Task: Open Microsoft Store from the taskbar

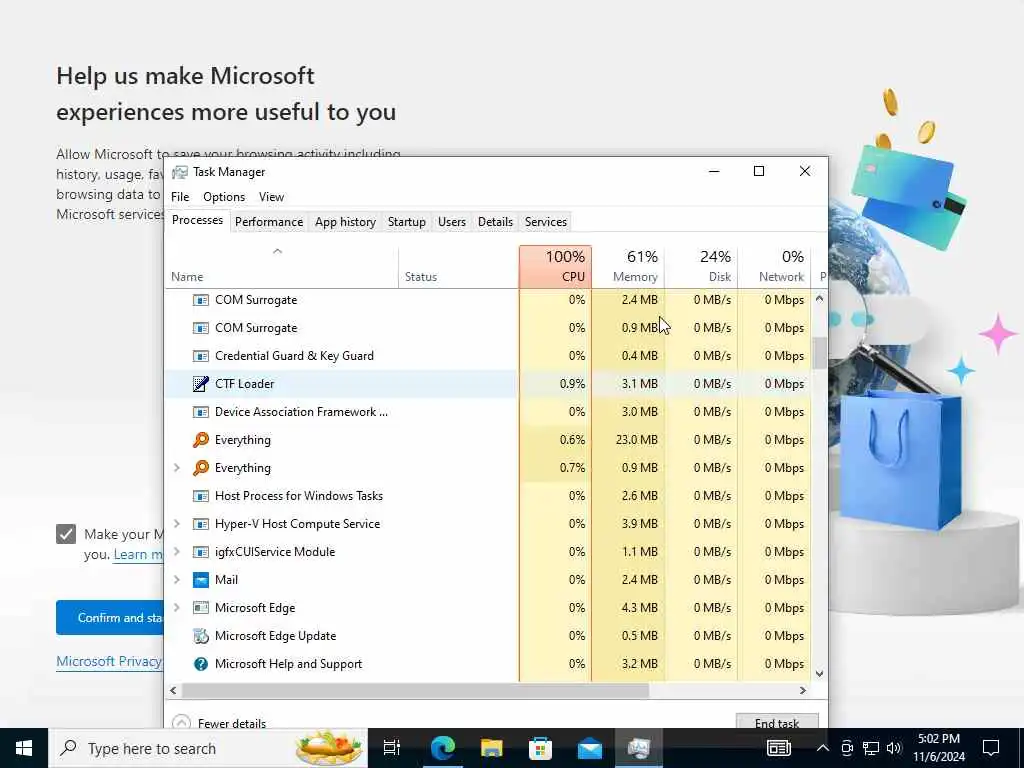Action: click(x=540, y=748)
